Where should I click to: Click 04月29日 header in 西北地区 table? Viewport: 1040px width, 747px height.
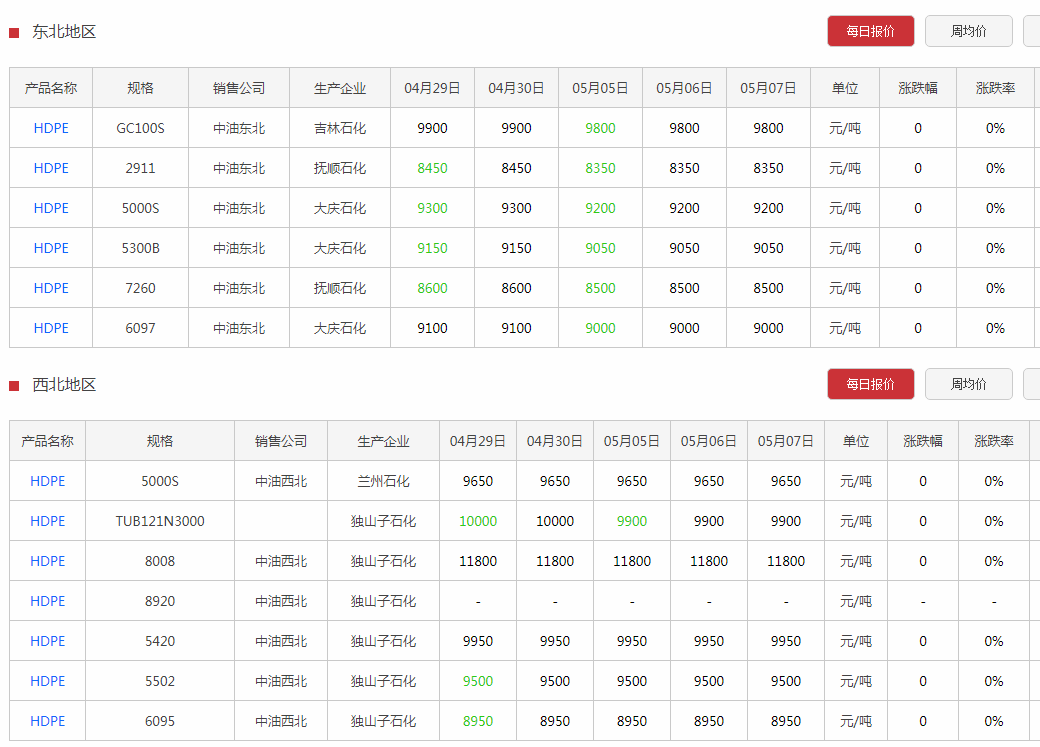coord(478,441)
